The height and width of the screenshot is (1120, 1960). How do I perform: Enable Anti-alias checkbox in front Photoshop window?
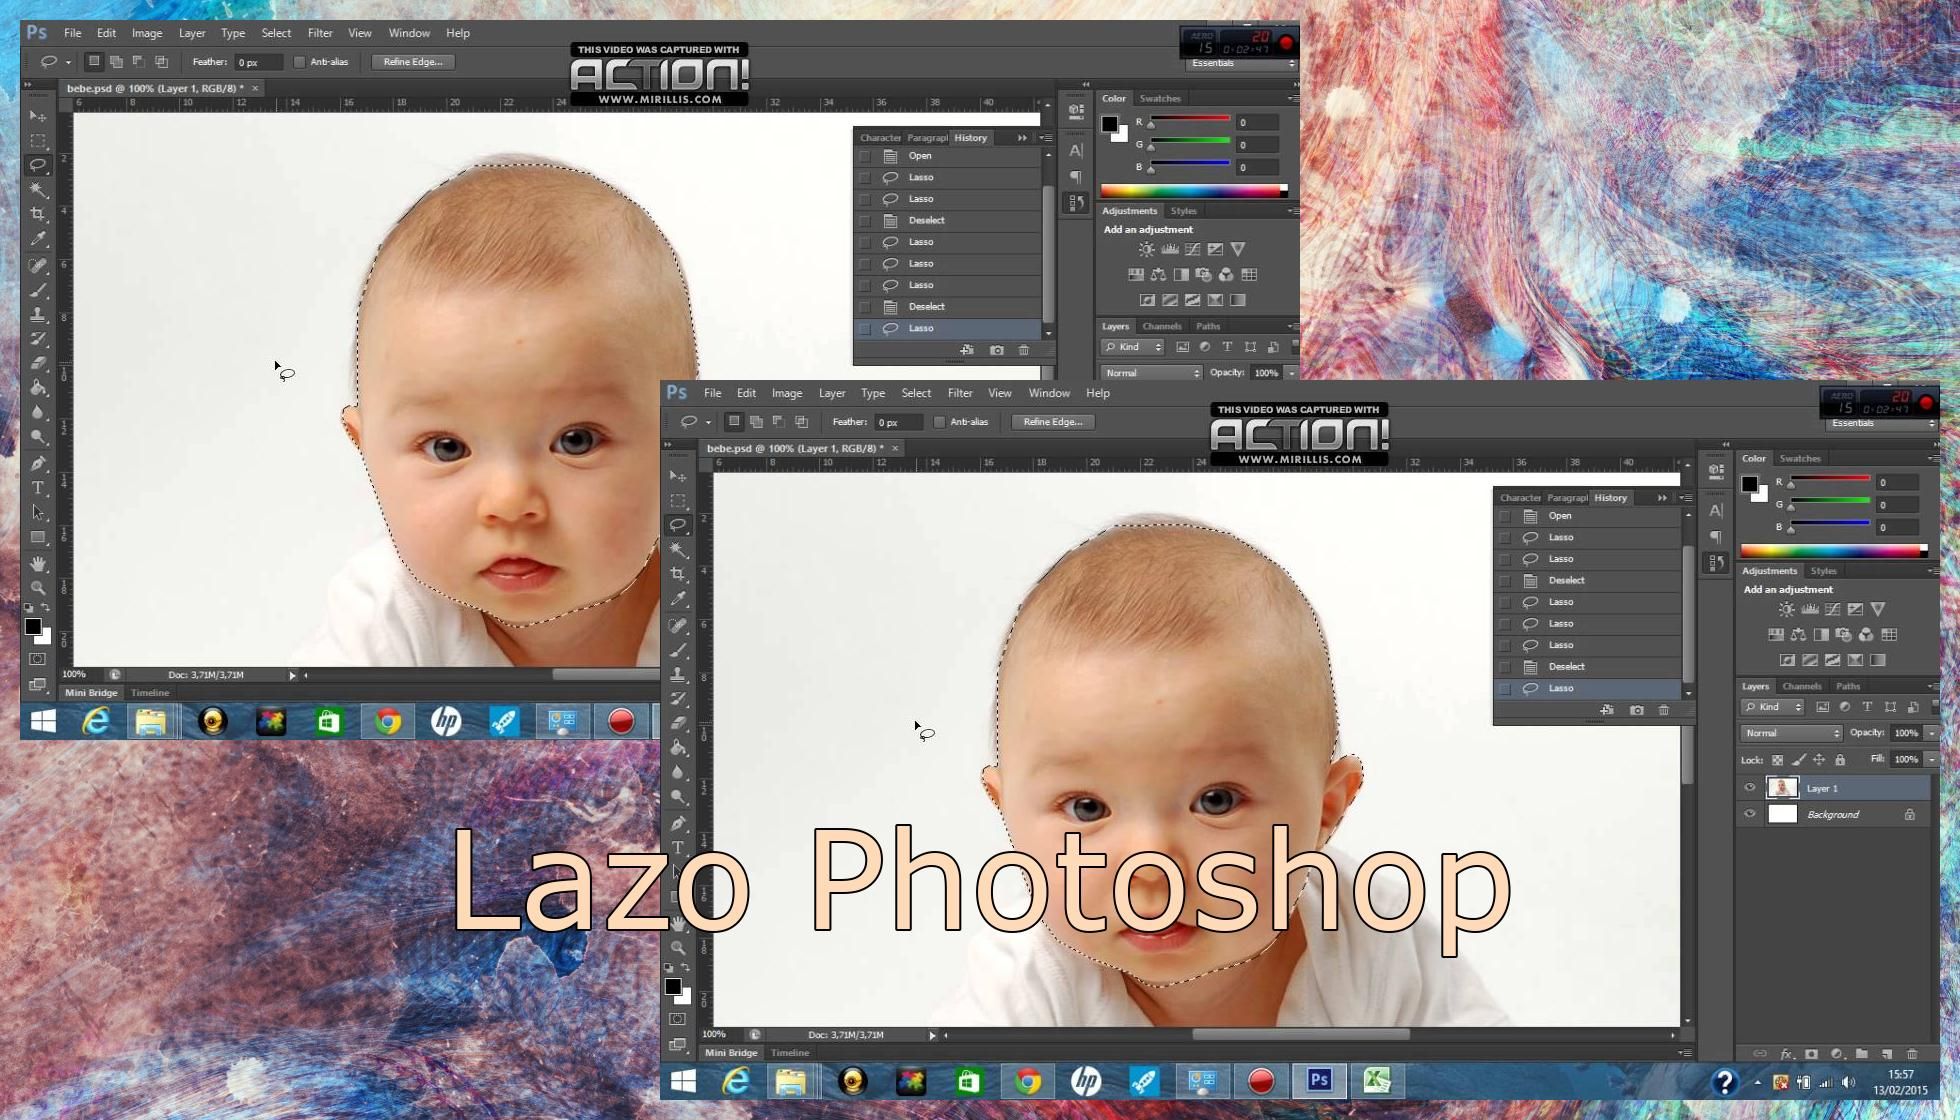click(x=940, y=422)
